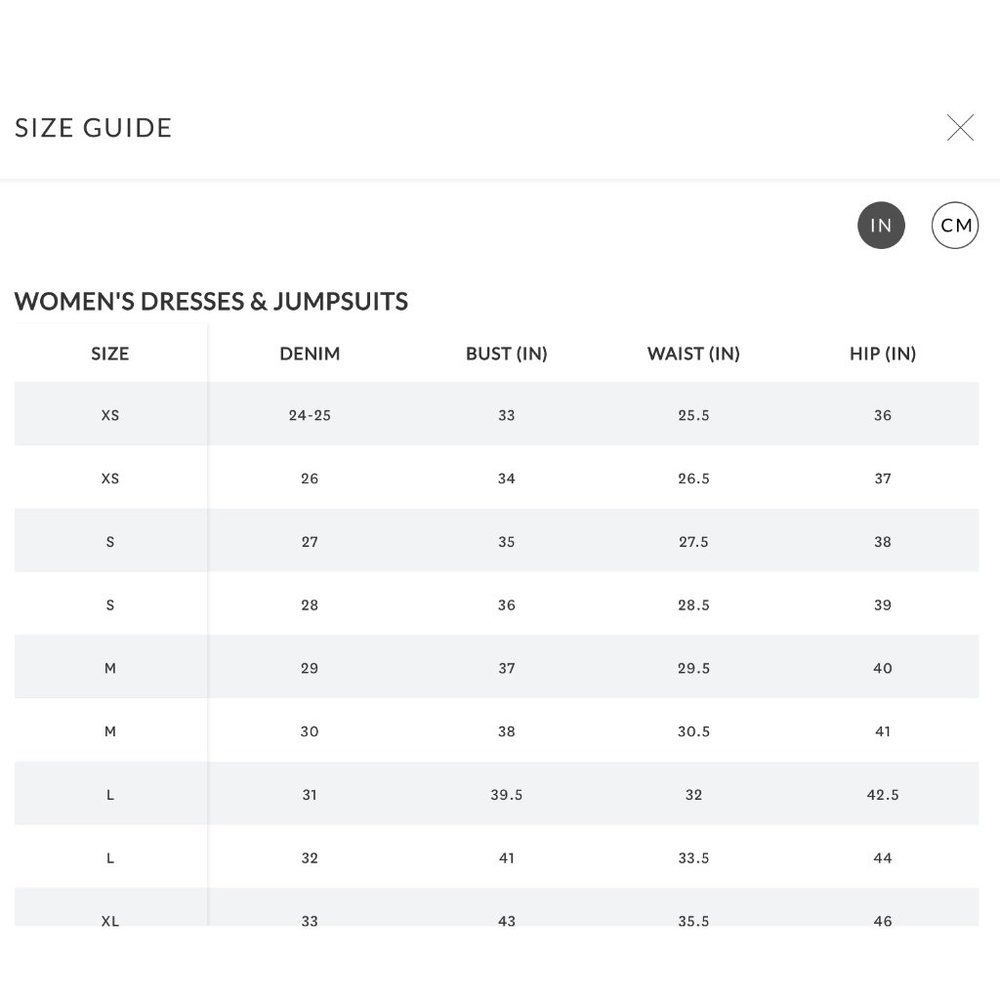The width and height of the screenshot is (1000, 1000).
Task: Close the Size Guide dialog
Action: [x=960, y=128]
